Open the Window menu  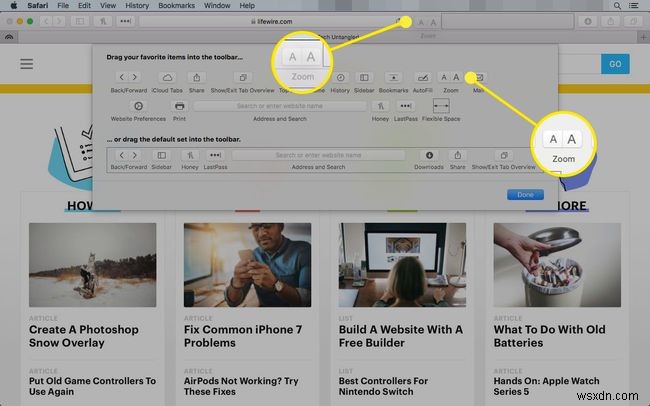click(x=217, y=5)
